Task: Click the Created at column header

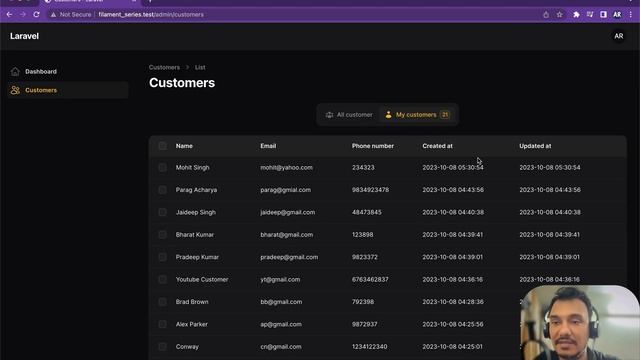Action: click(x=438, y=146)
